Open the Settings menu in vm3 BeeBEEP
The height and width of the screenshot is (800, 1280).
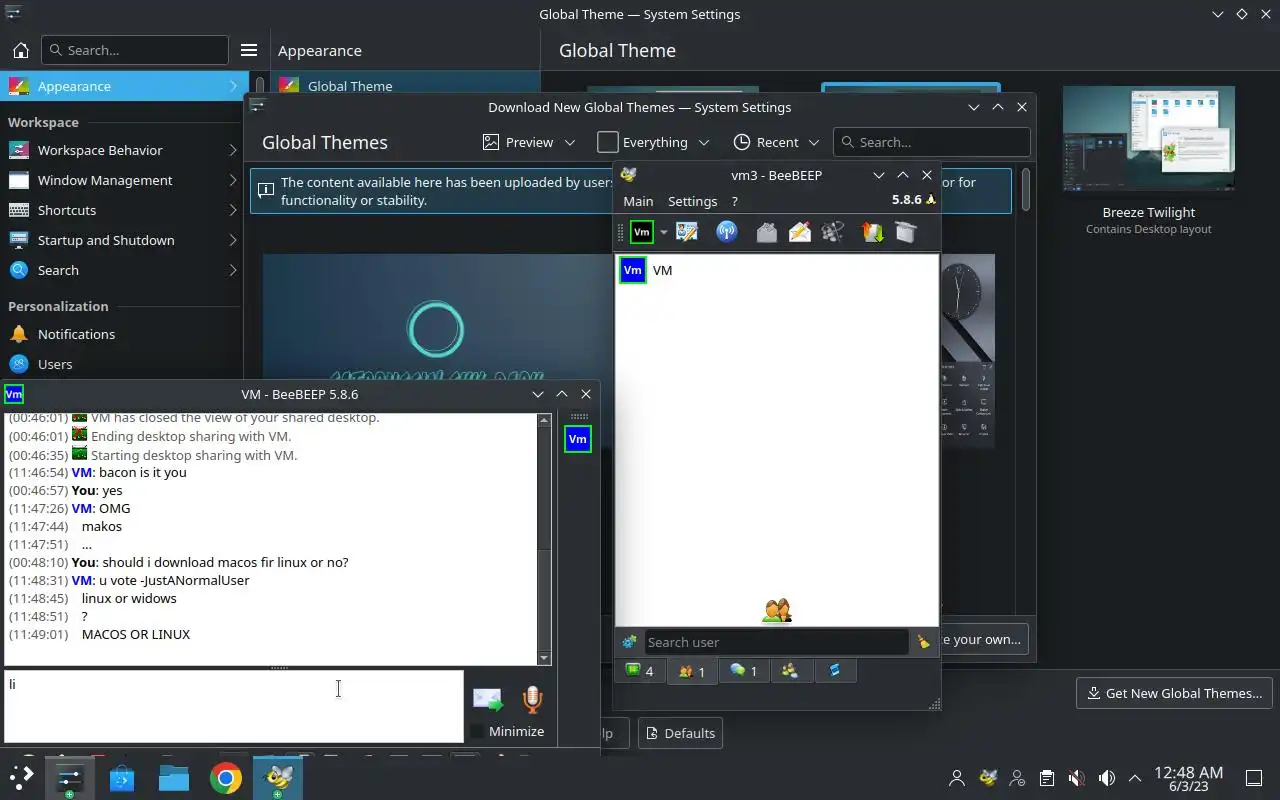pos(692,201)
